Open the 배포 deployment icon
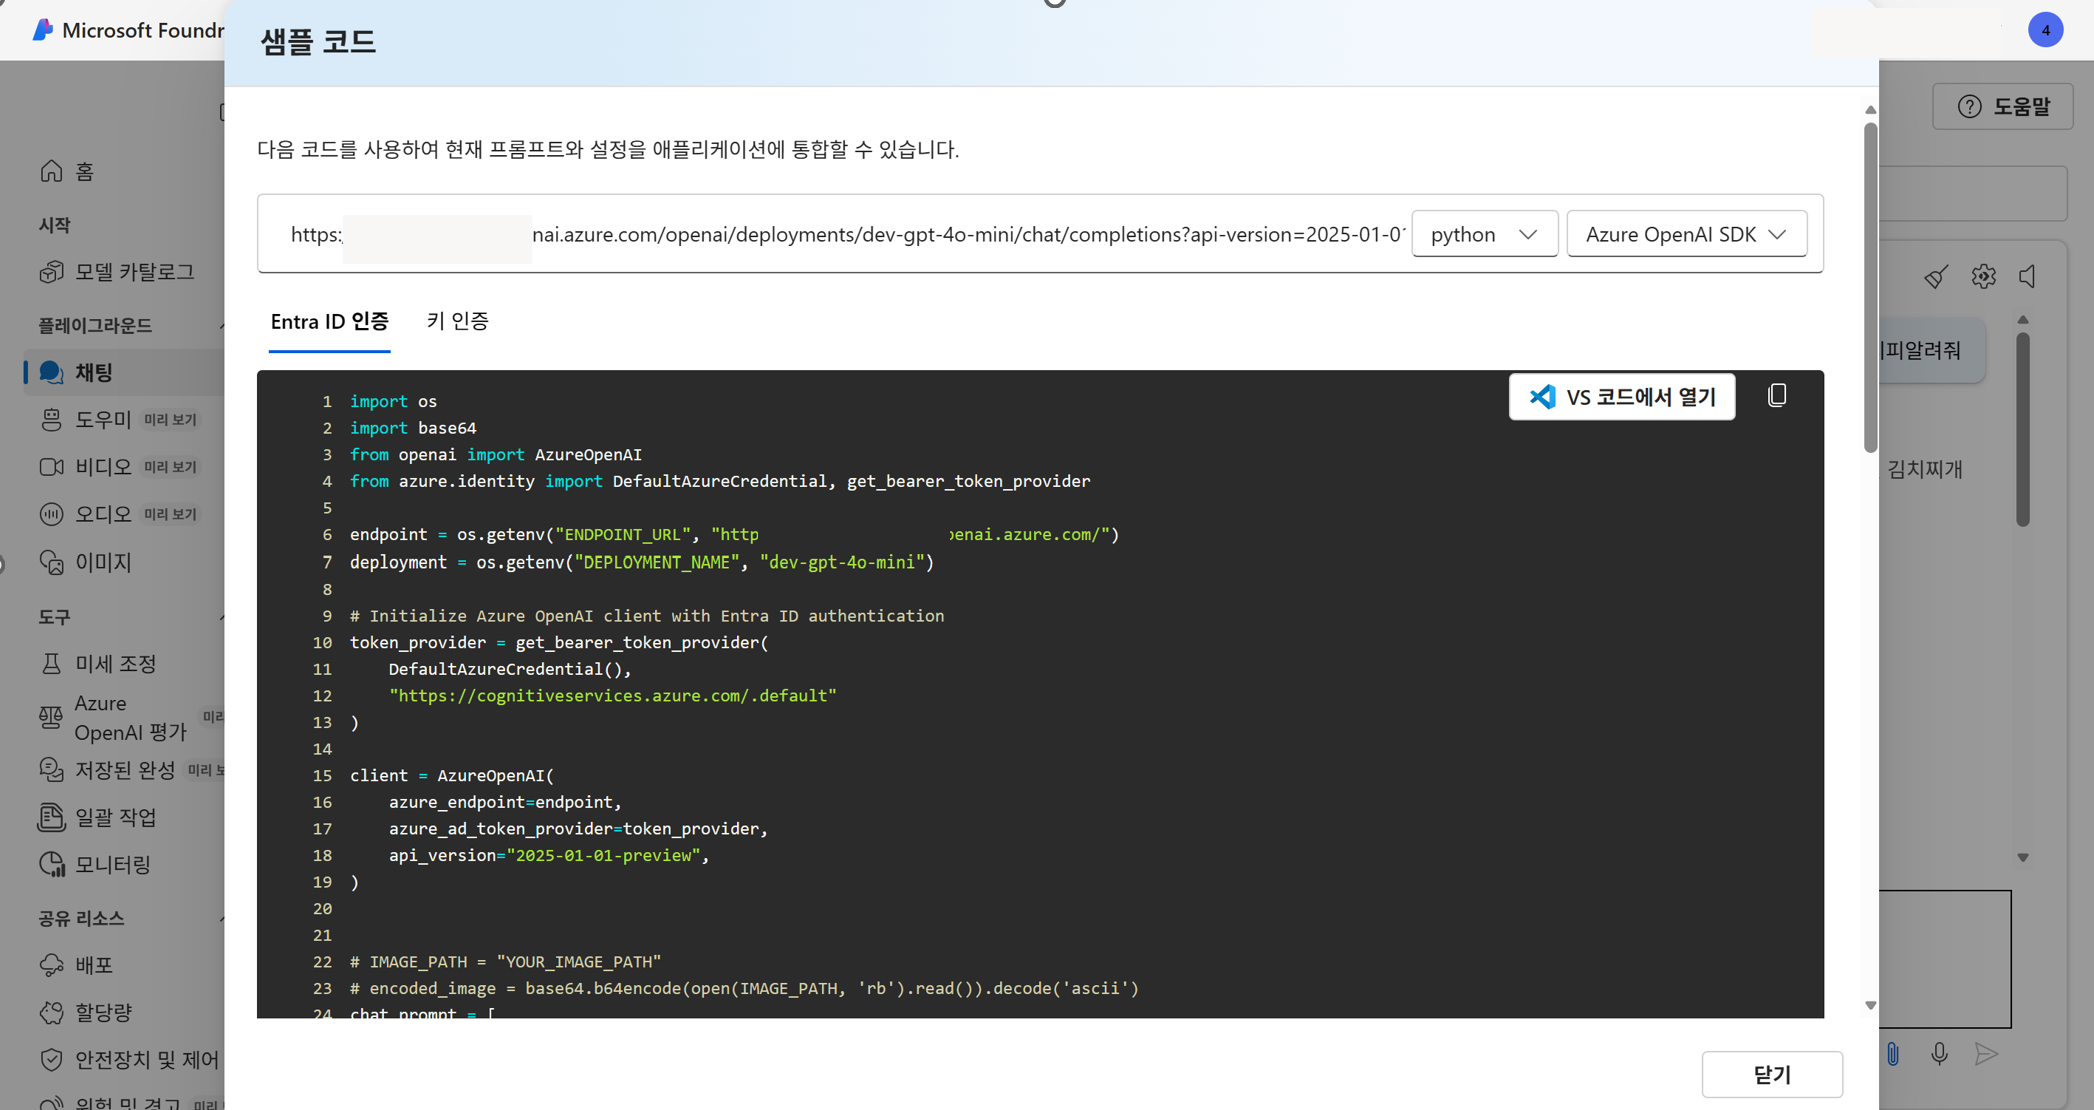The width and height of the screenshot is (2094, 1110). click(51, 965)
